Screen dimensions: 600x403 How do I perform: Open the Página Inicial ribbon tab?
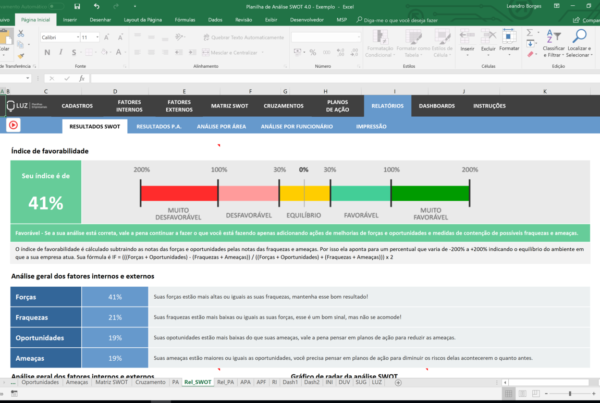tap(36, 20)
